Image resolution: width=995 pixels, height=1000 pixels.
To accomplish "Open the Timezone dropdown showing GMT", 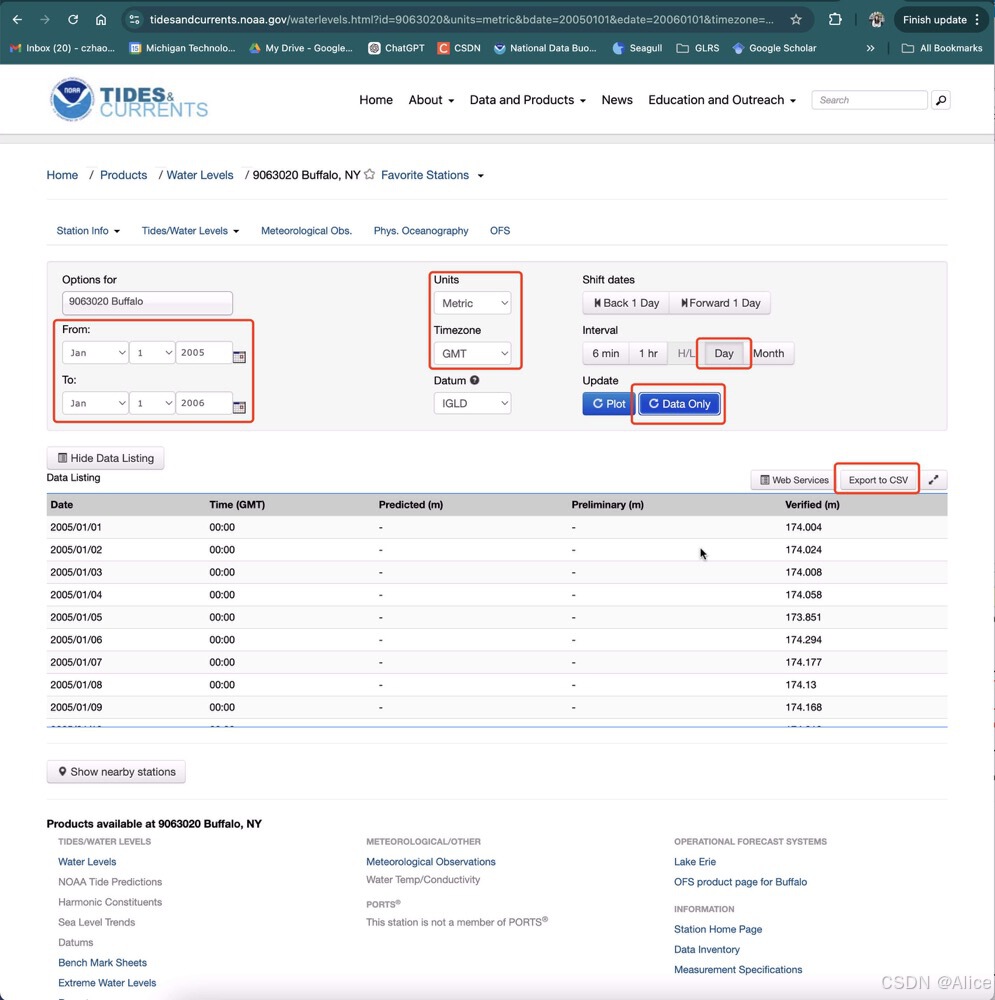I will 472,353.
